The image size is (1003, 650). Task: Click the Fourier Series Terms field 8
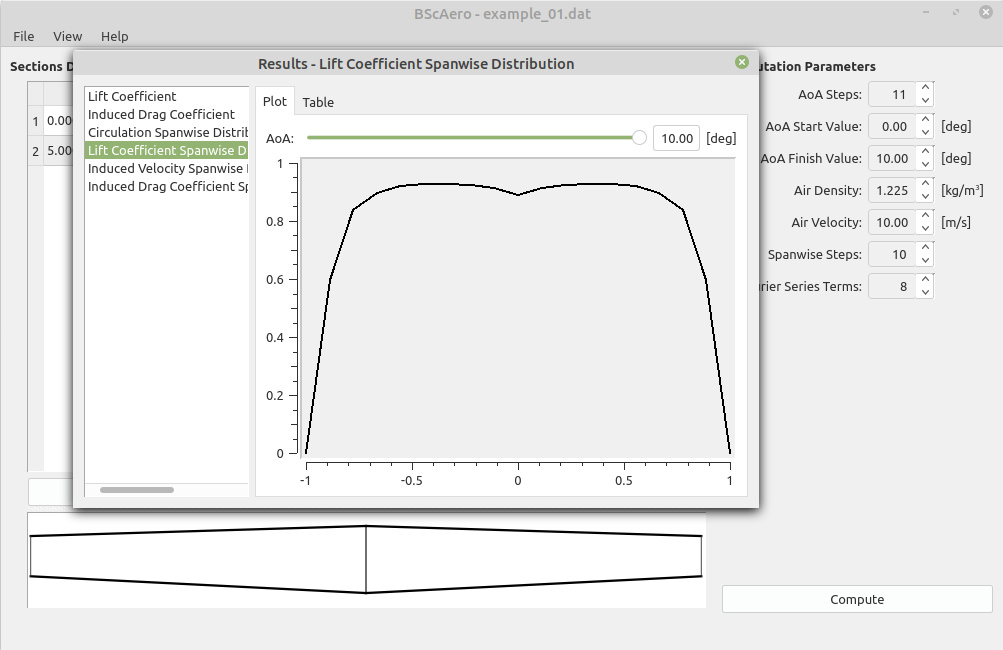pyautogui.click(x=892, y=286)
